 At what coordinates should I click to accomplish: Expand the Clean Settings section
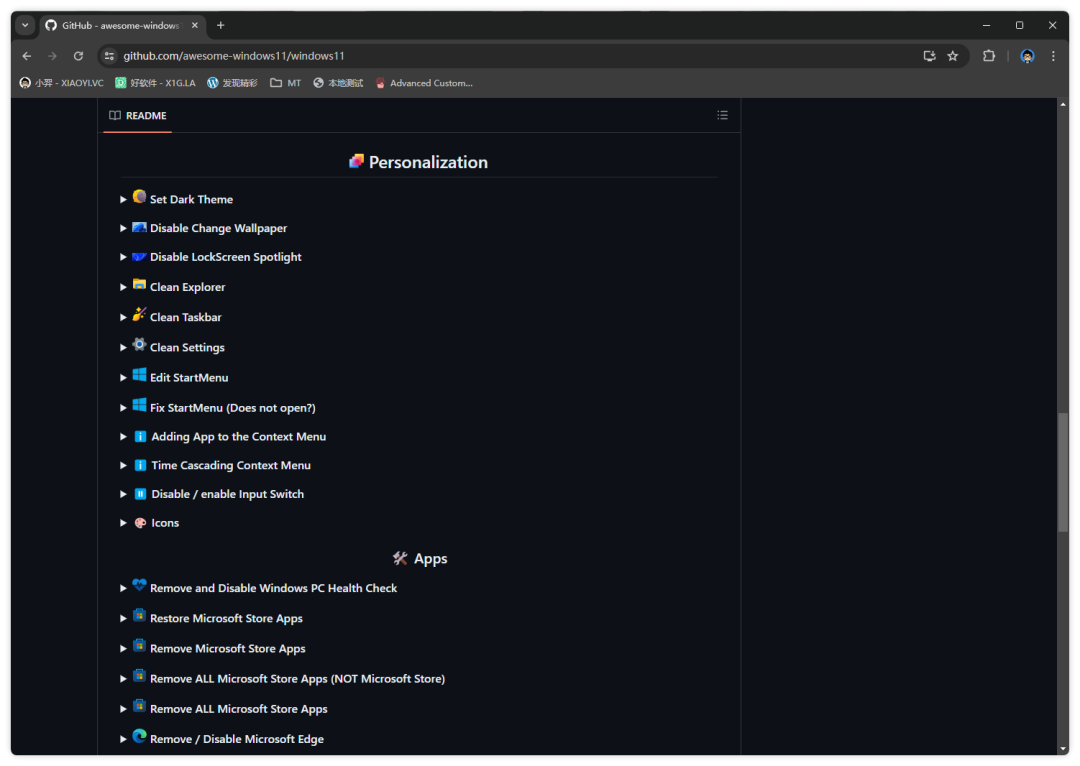(x=123, y=347)
